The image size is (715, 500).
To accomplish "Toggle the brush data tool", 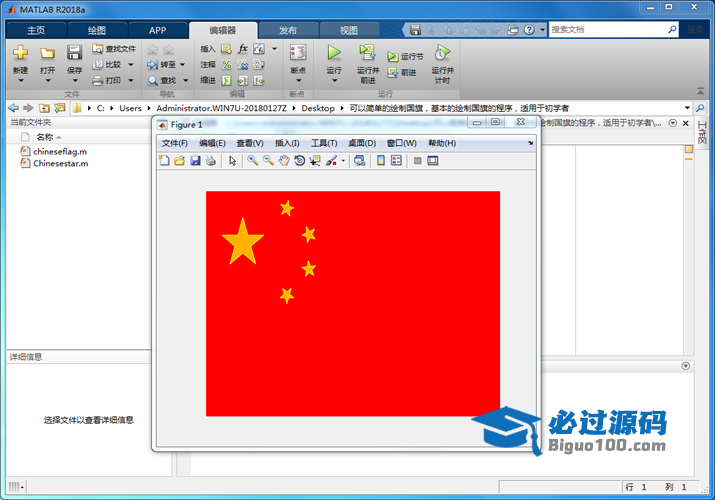I will click(x=331, y=160).
